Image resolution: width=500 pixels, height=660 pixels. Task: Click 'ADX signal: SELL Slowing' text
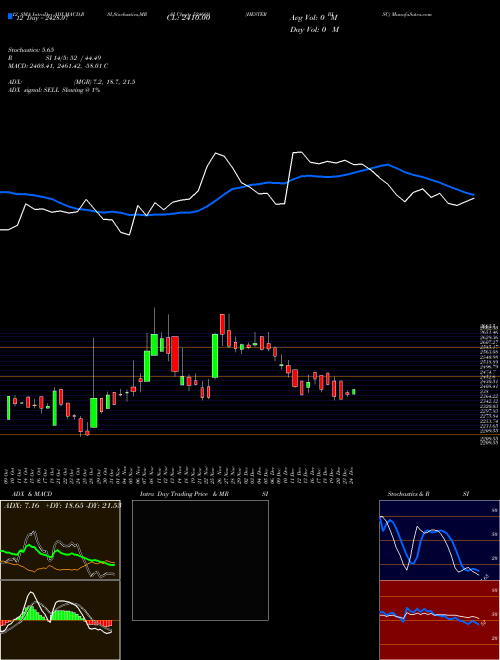click(x=54, y=90)
